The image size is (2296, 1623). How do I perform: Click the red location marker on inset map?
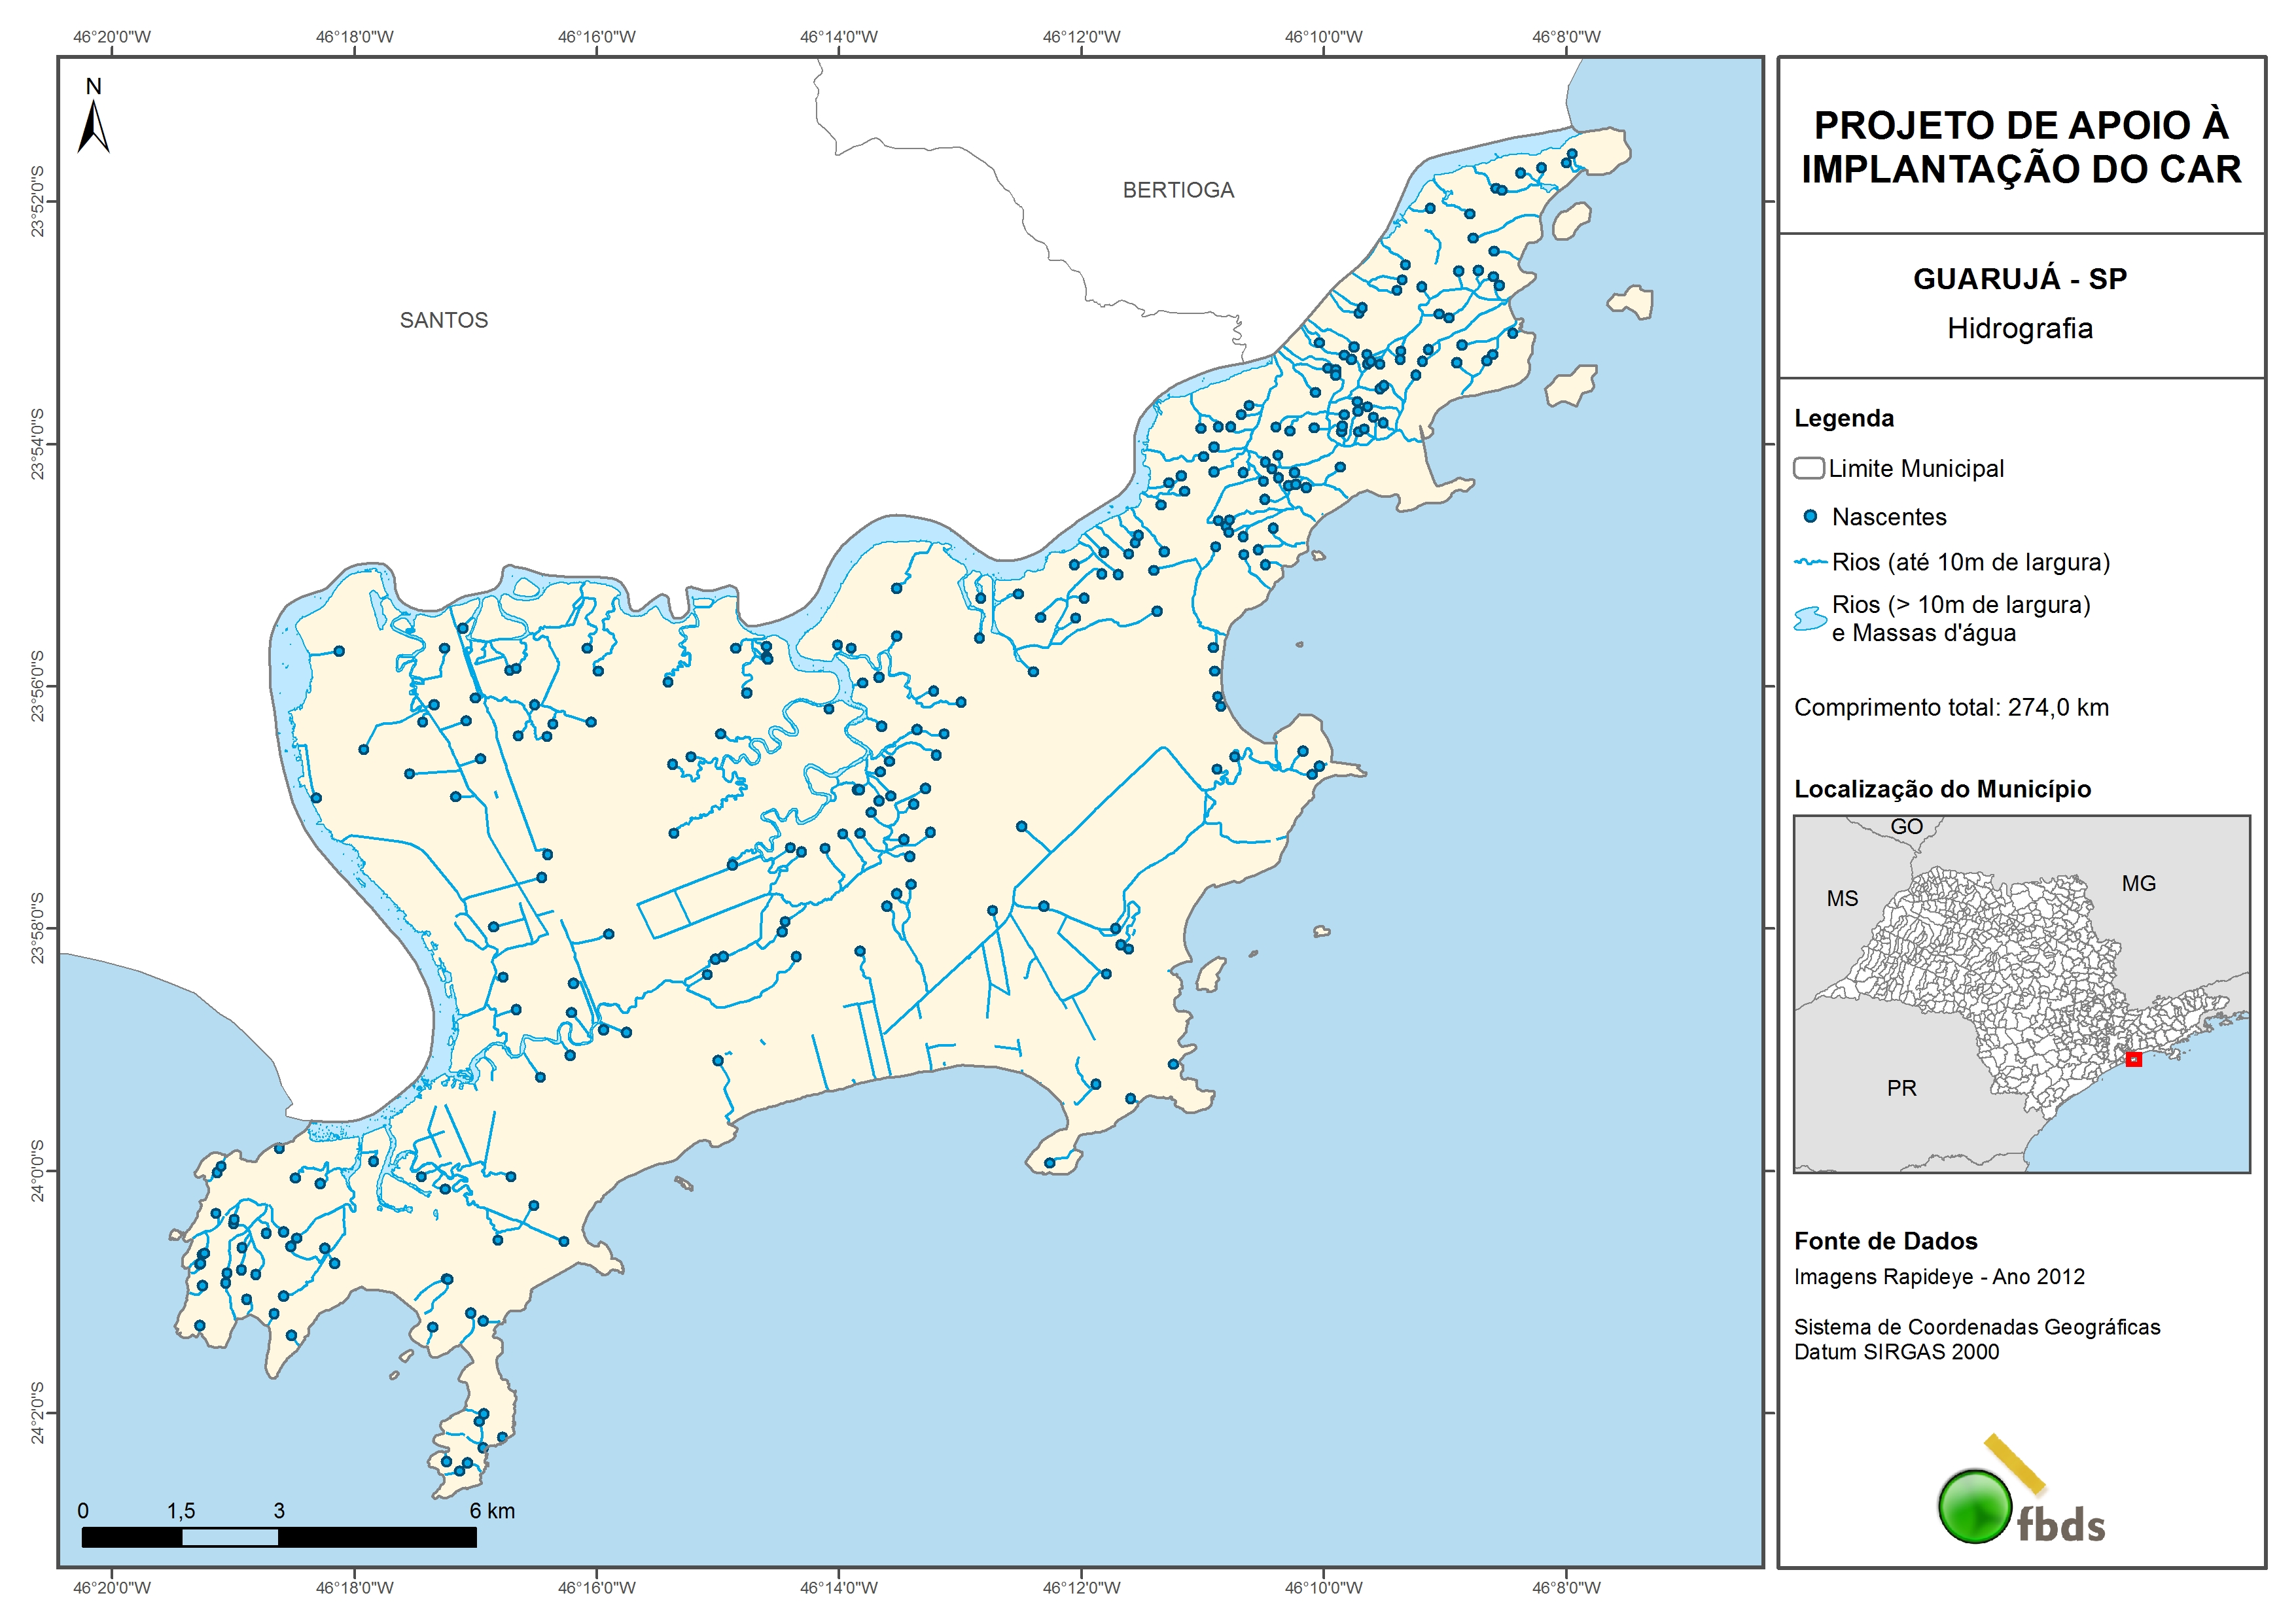point(2133,1059)
